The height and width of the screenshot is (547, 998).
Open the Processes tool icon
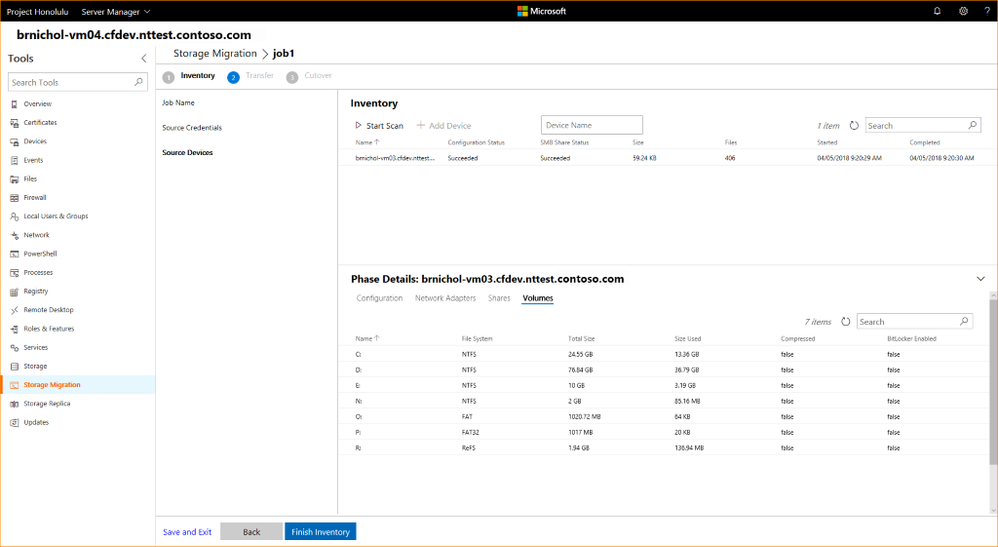tap(14, 273)
